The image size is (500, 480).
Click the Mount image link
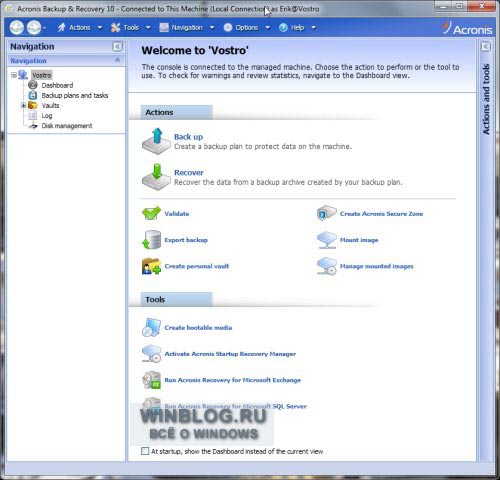coord(359,240)
